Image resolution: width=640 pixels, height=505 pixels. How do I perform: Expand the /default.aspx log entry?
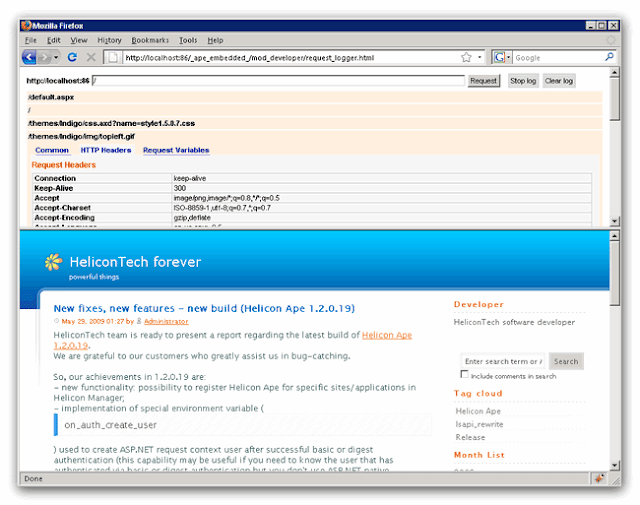tap(314, 97)
